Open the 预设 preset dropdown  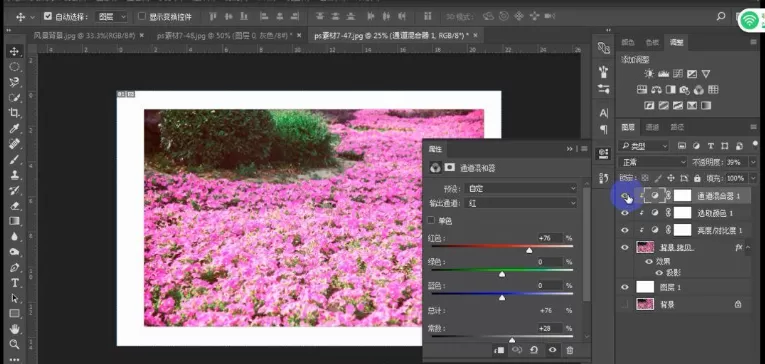click(x=522, y=188)
